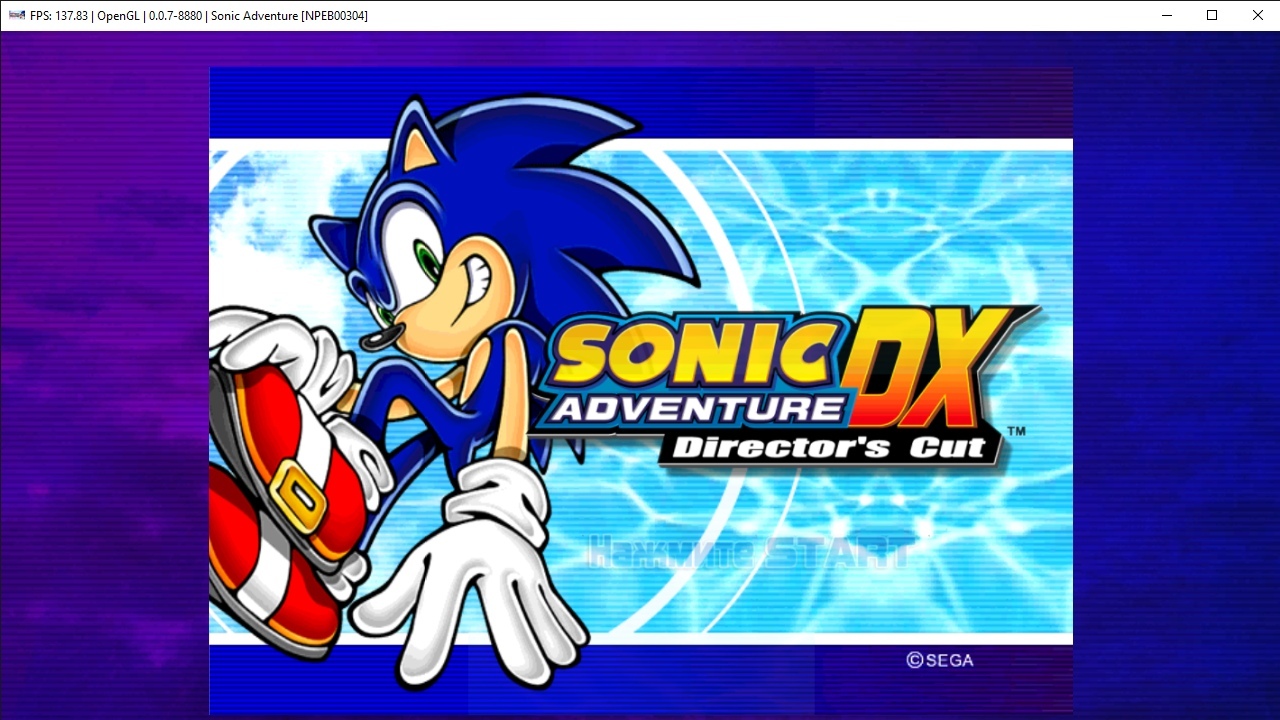
Task: Click the TM trademark symbol beside logo
Action: pyautogui.click(x=1015, y=432)
